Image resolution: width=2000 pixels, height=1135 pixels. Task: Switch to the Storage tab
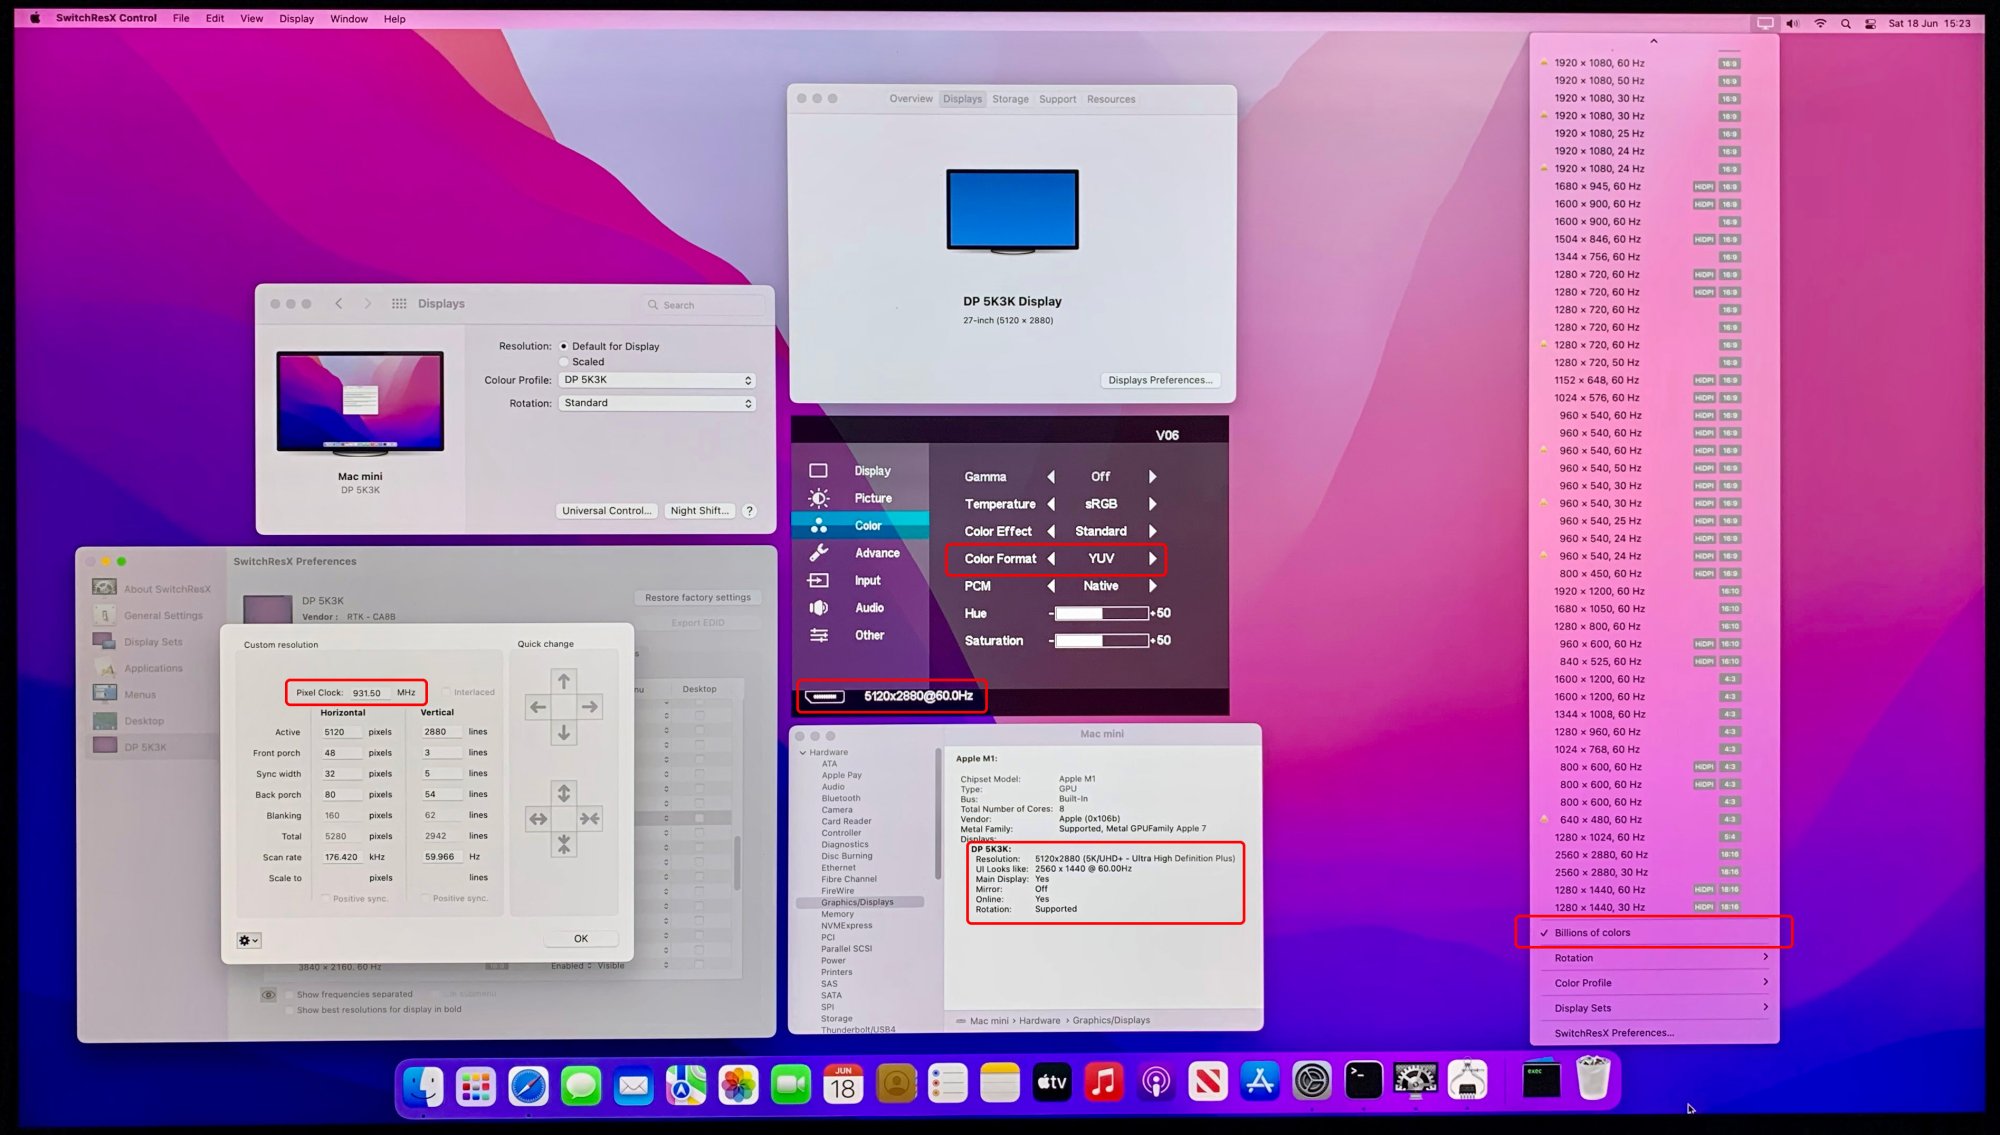point(1010,99)
